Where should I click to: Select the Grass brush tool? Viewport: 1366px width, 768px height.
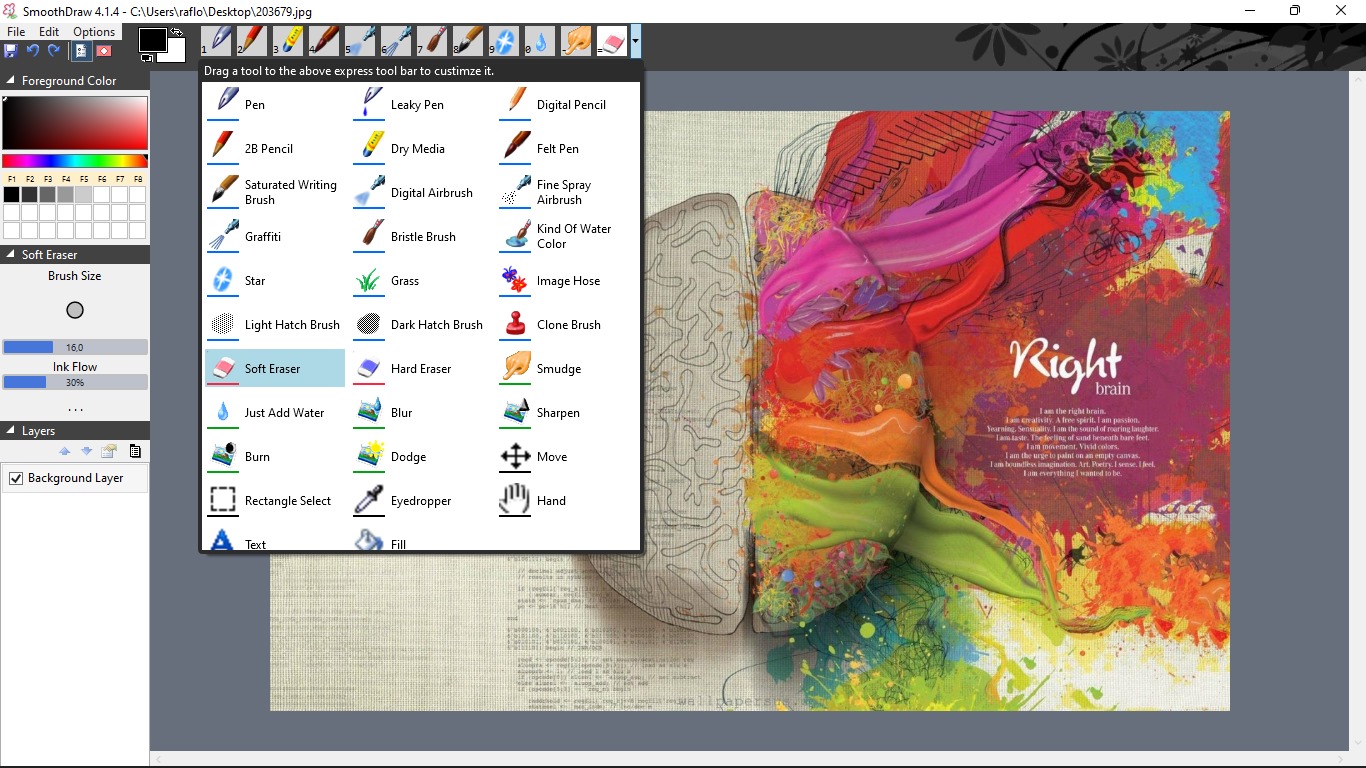coord(420,280)
